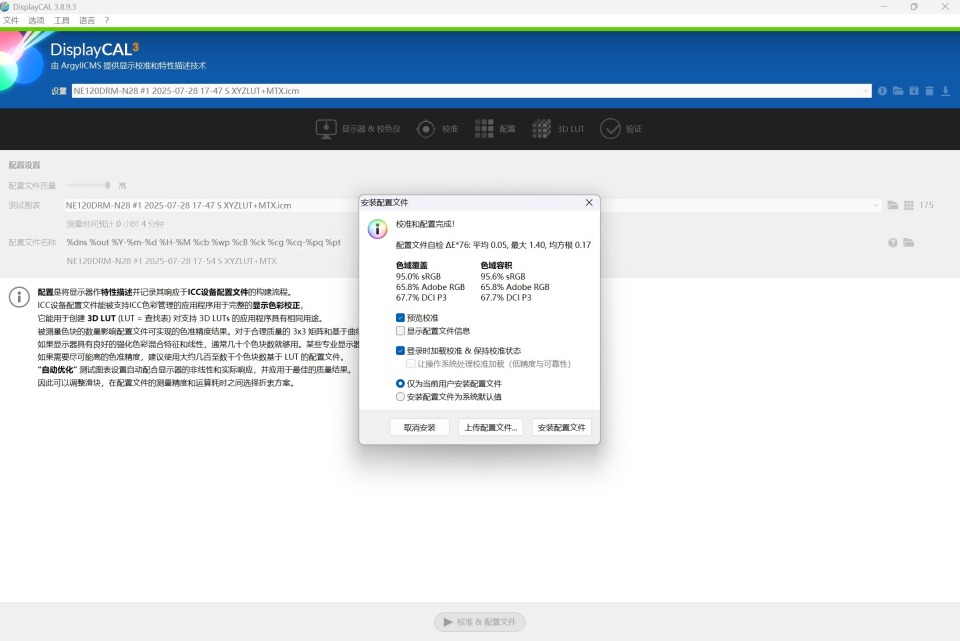Click the profile info icon beside settings
This screenshot has height=641, width=960.
click(882, 91)
